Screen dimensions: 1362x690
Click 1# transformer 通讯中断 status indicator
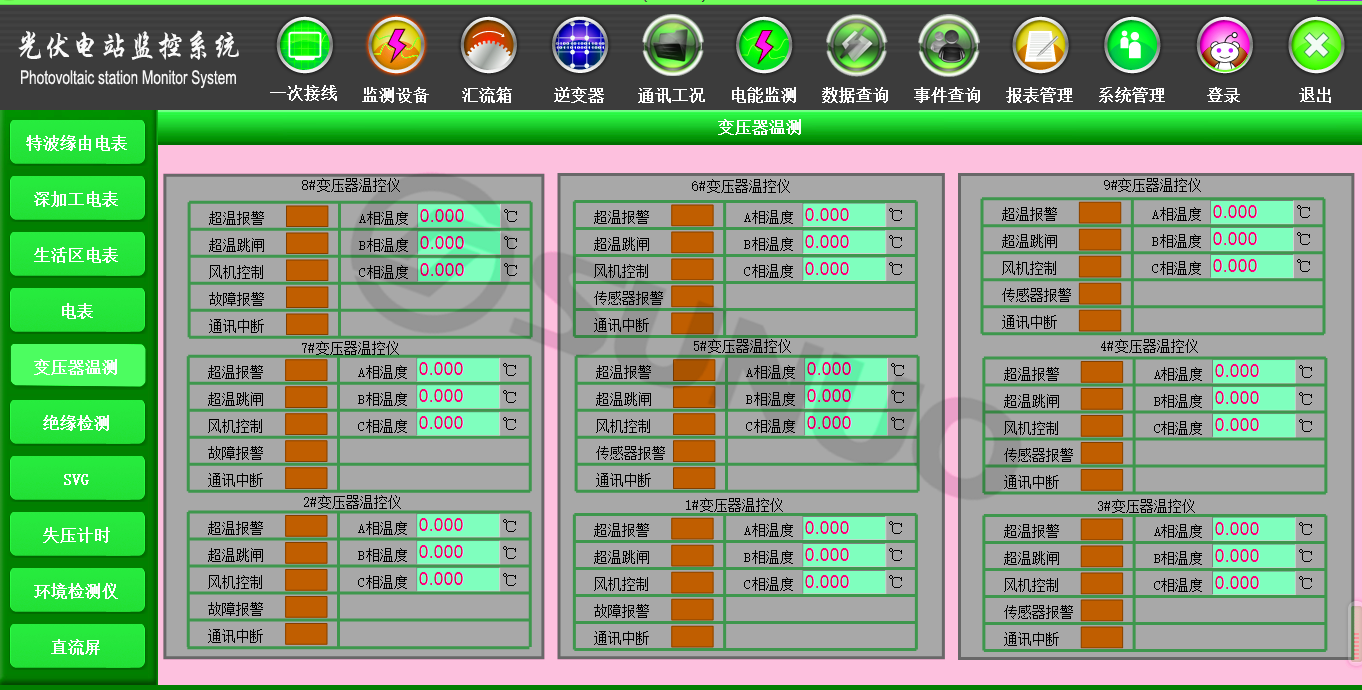point(692,637)
